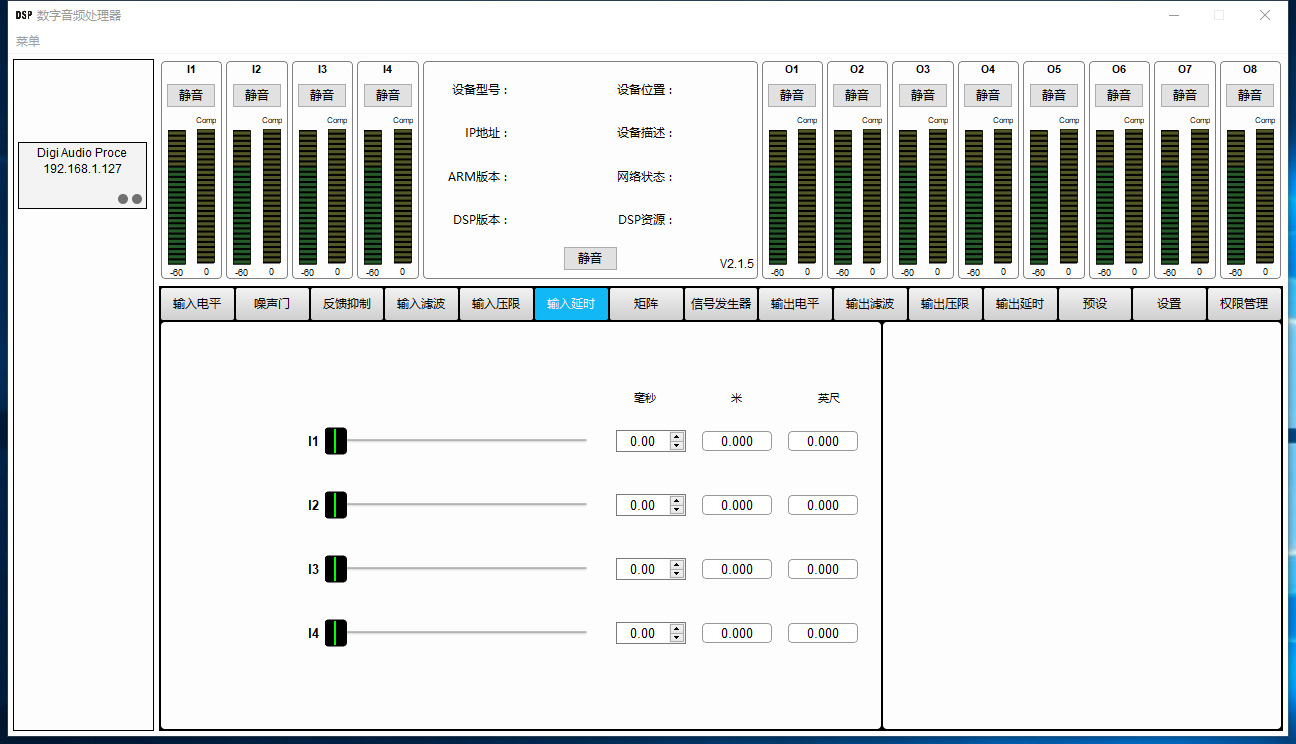
Task: Focus the I1 米 distance field
Action: click(x=737, y=441)
